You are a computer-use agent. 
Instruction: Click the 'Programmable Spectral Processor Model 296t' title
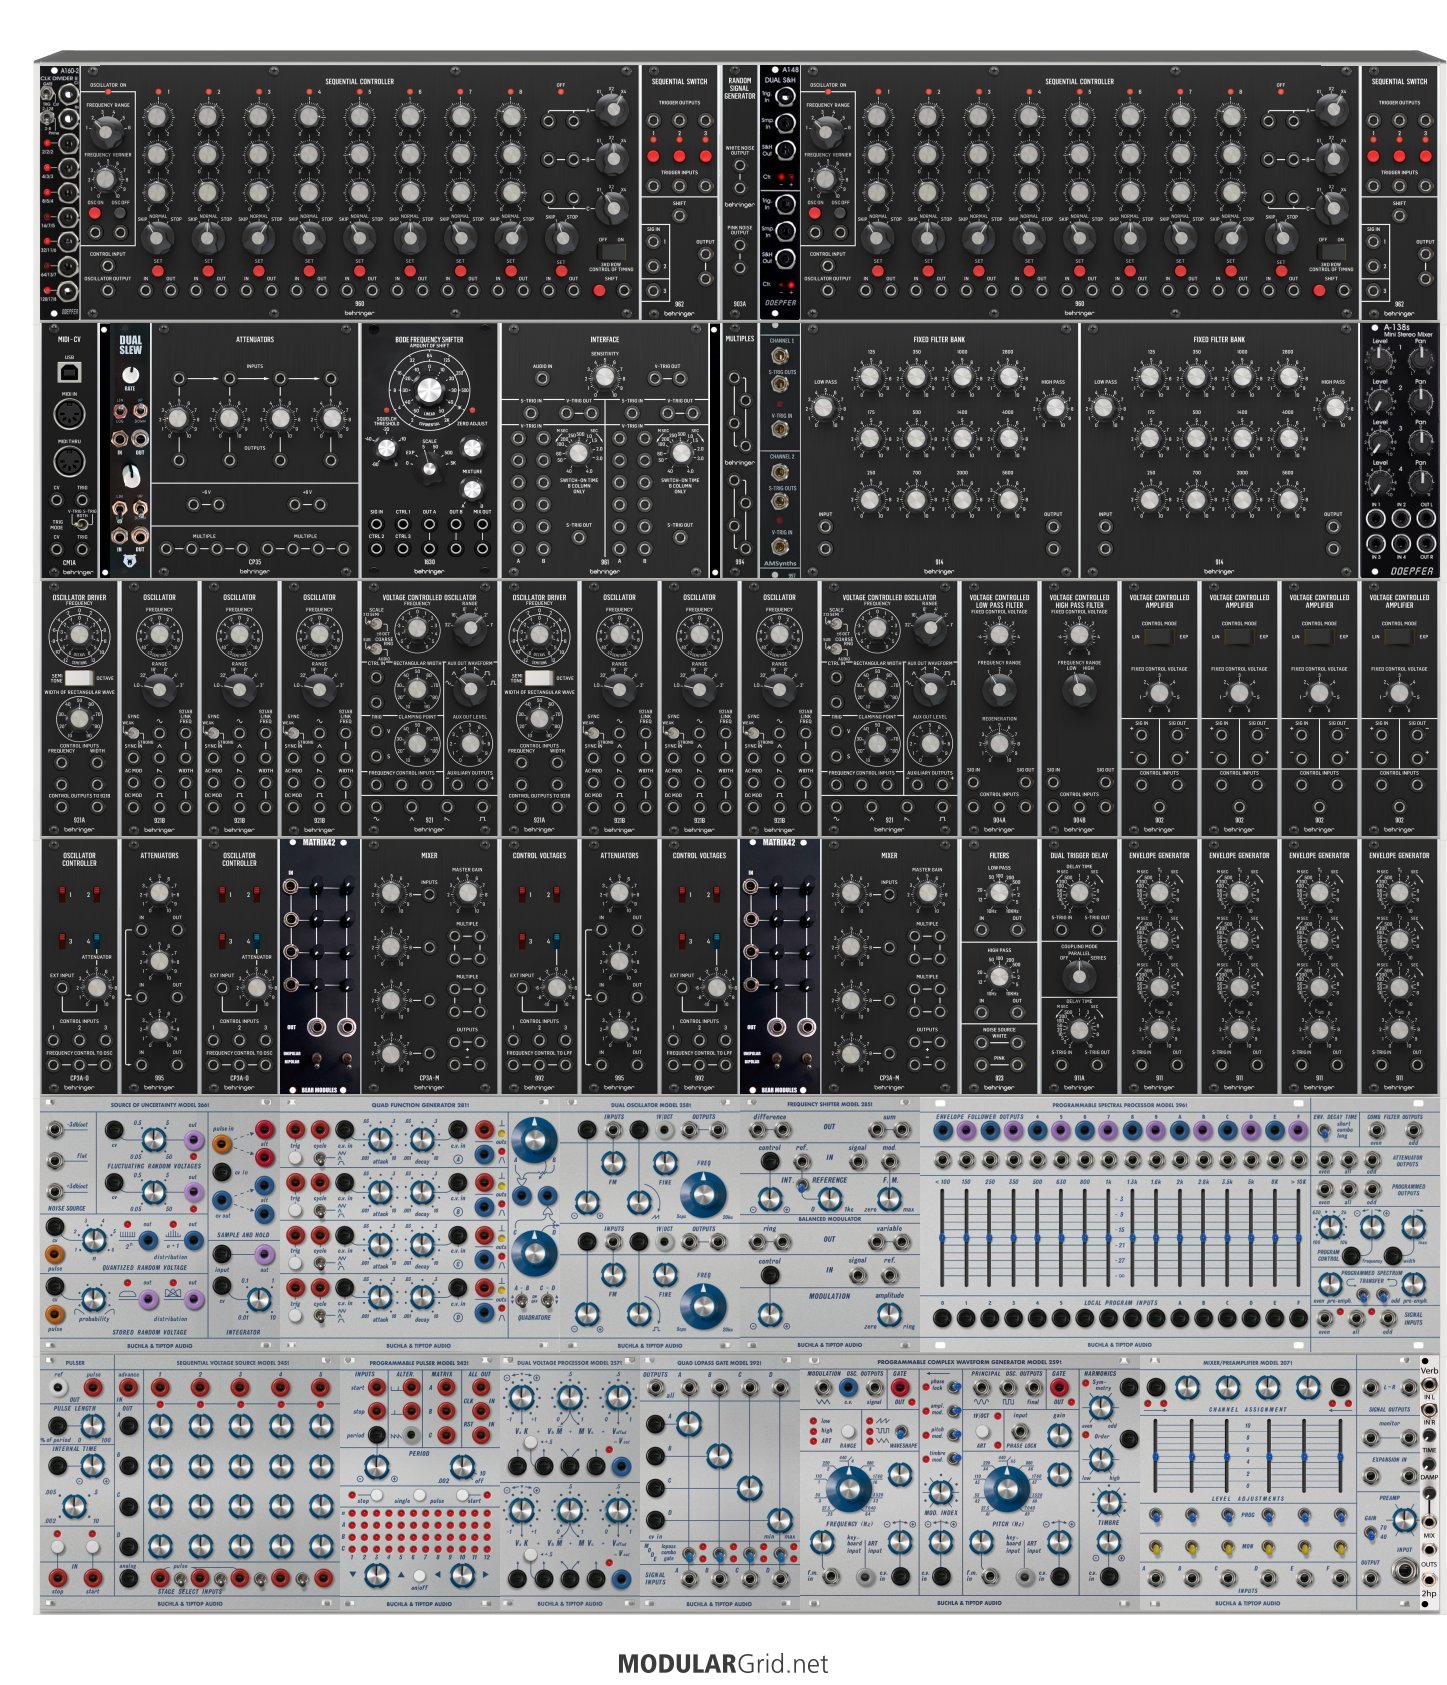tap(1119, 1105)
